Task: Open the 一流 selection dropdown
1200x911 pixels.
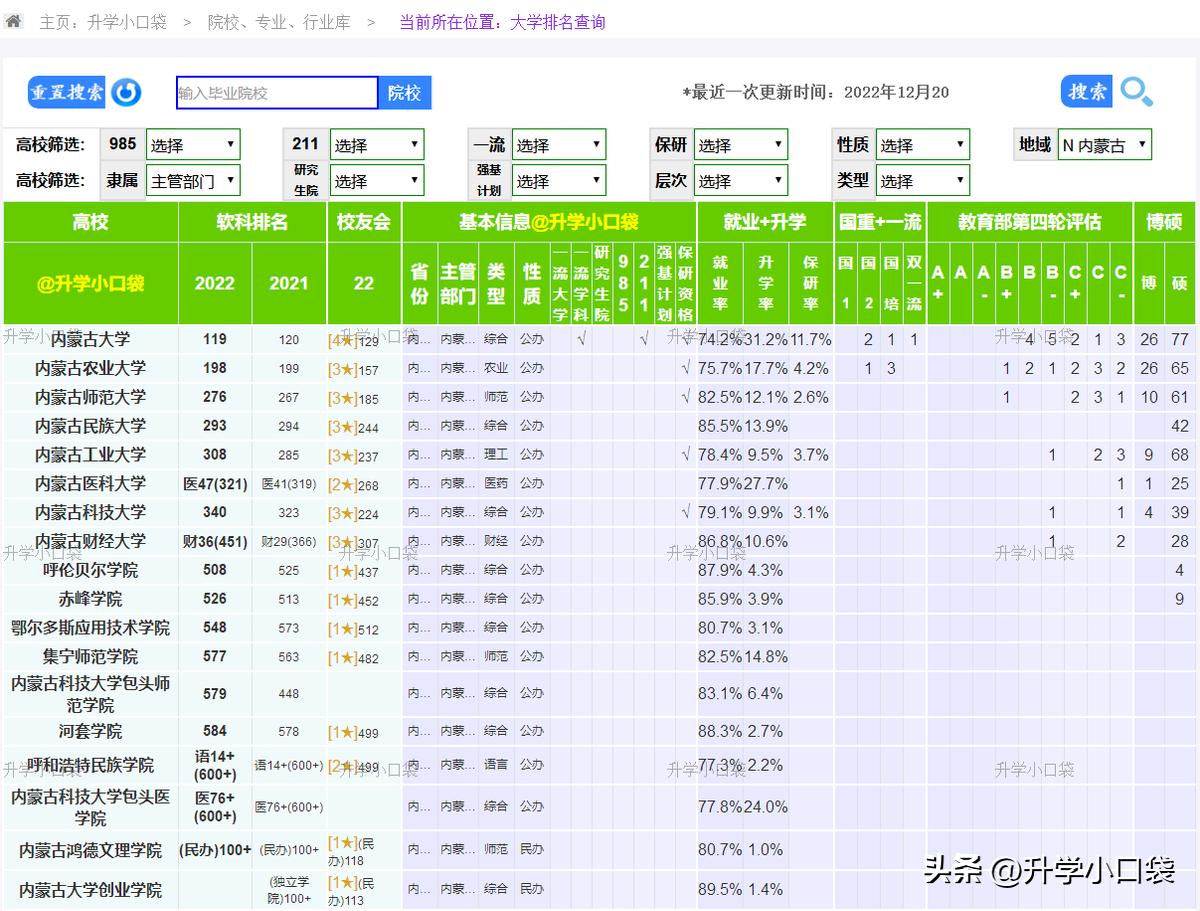Action: [558, 143]
